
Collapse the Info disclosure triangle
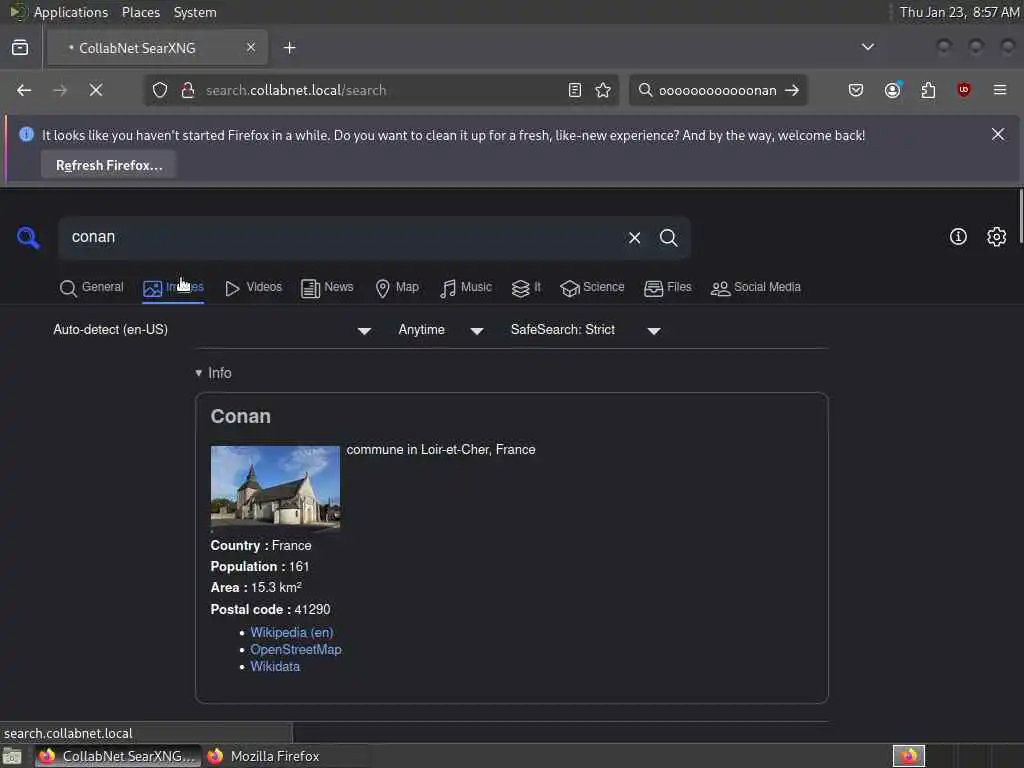tap(199, 373)
